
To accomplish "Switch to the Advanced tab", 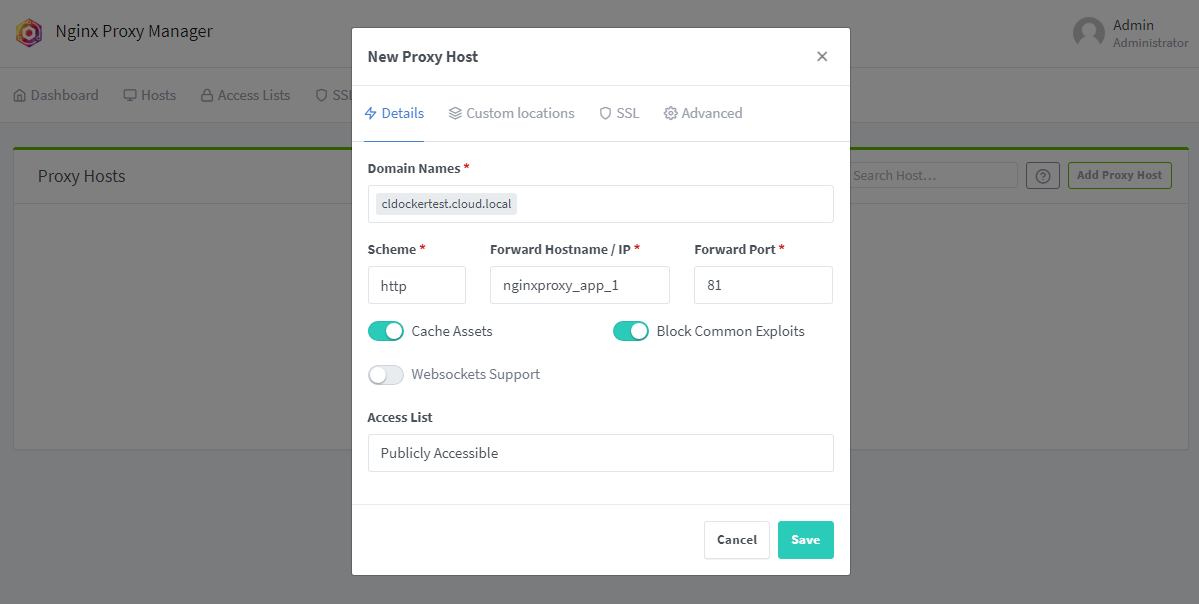I will coord(703,112).
